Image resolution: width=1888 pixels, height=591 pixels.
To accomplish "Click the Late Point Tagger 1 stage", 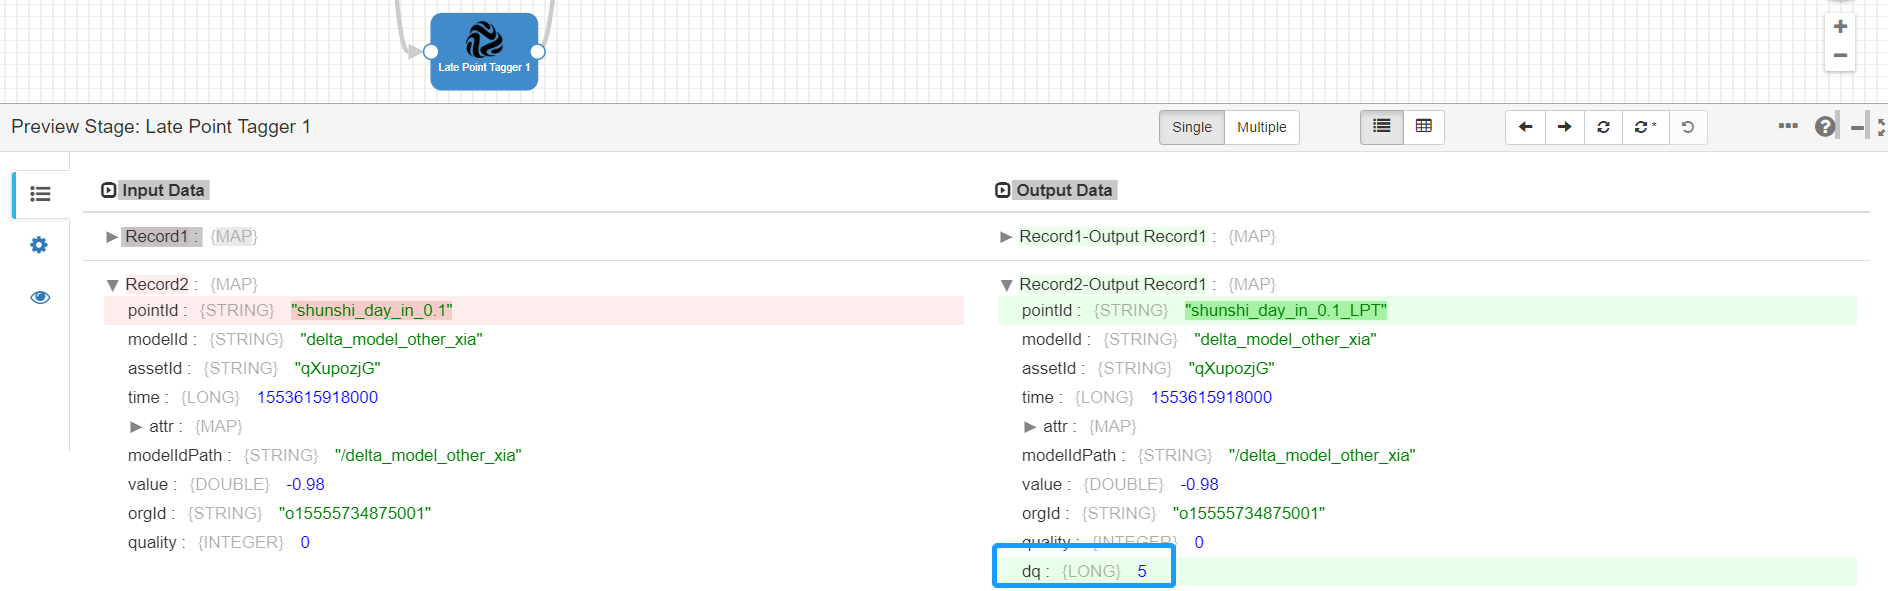I will 484,51.
